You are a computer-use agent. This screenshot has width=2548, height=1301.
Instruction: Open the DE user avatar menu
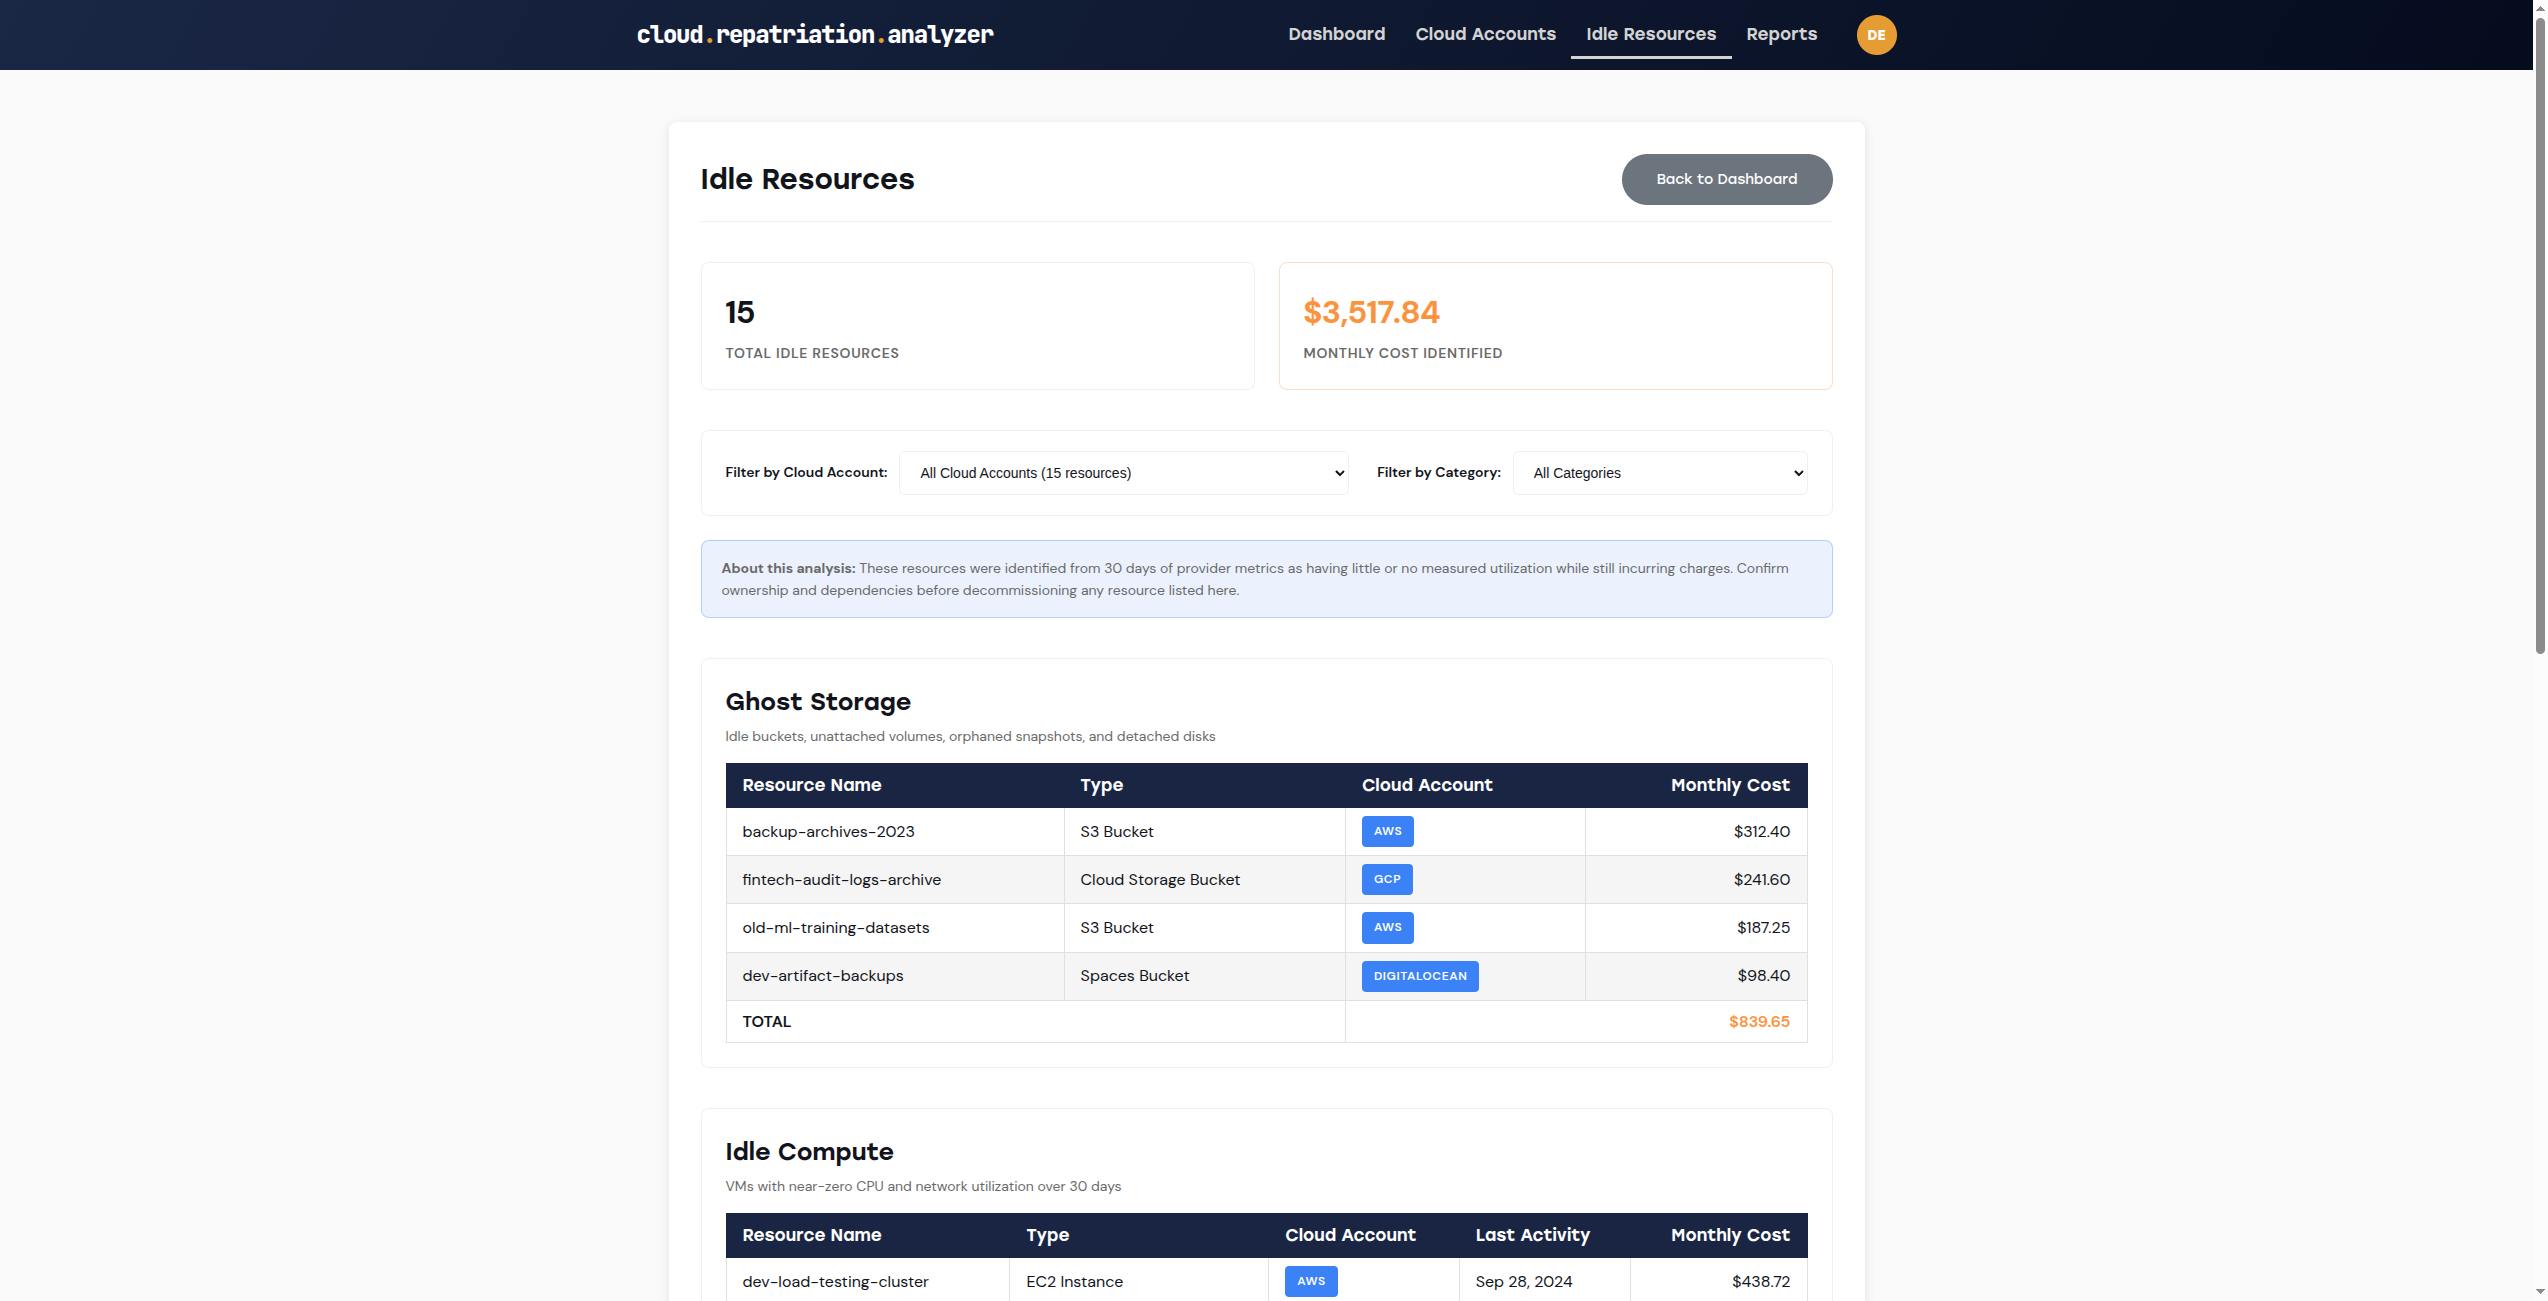click(1876, 35)
